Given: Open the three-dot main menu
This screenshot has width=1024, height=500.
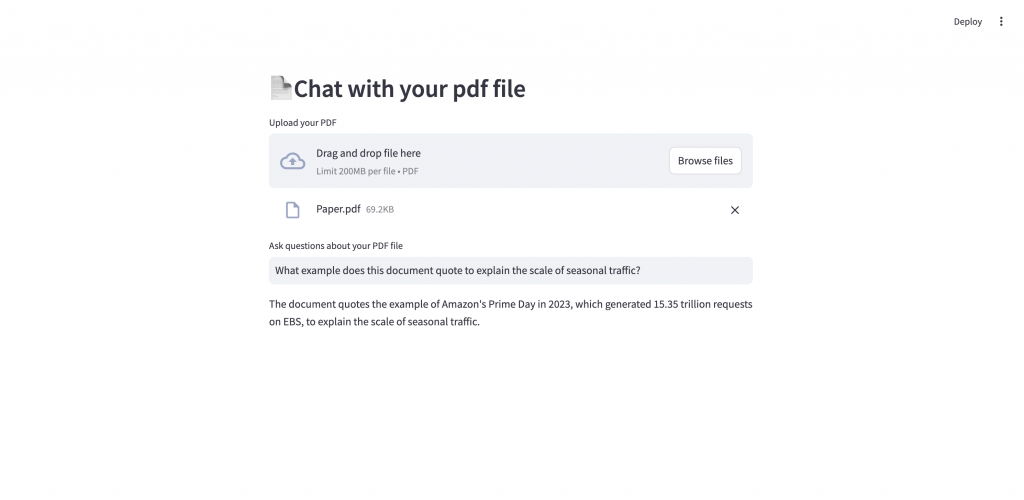Looking at the screenshot, I should 1001,21.
